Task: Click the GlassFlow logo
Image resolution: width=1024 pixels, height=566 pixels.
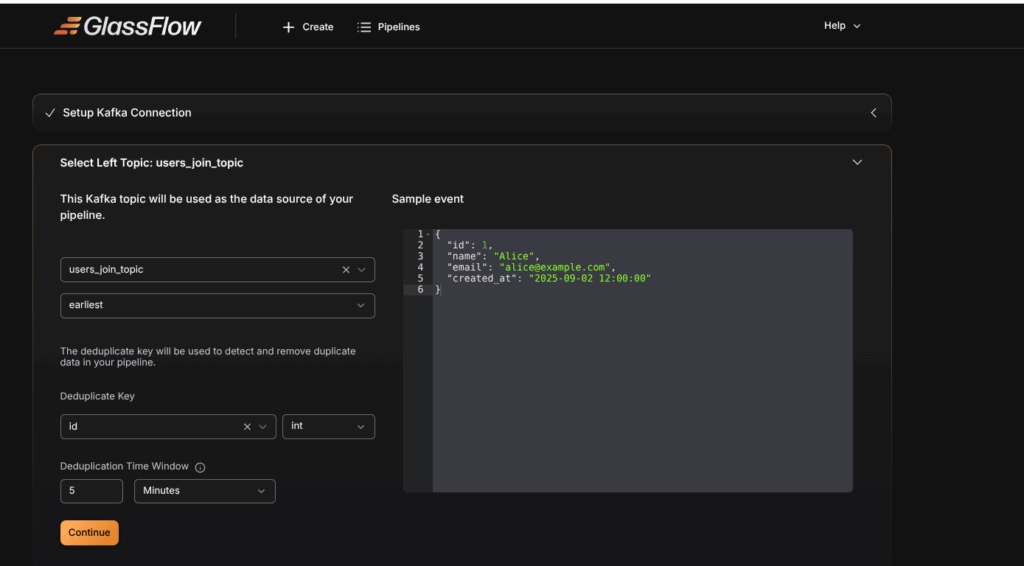Action: [128, 27]
